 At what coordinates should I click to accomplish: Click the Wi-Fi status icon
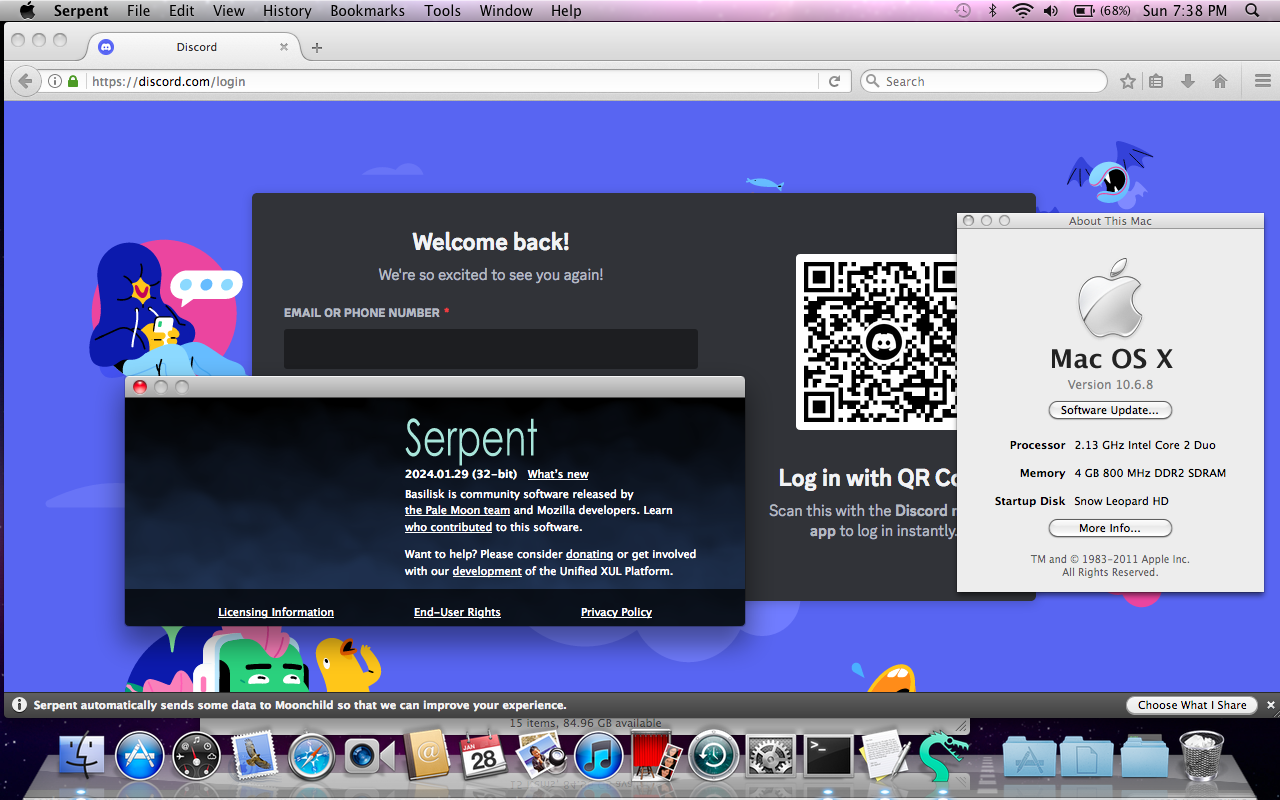pos(1022,11)
